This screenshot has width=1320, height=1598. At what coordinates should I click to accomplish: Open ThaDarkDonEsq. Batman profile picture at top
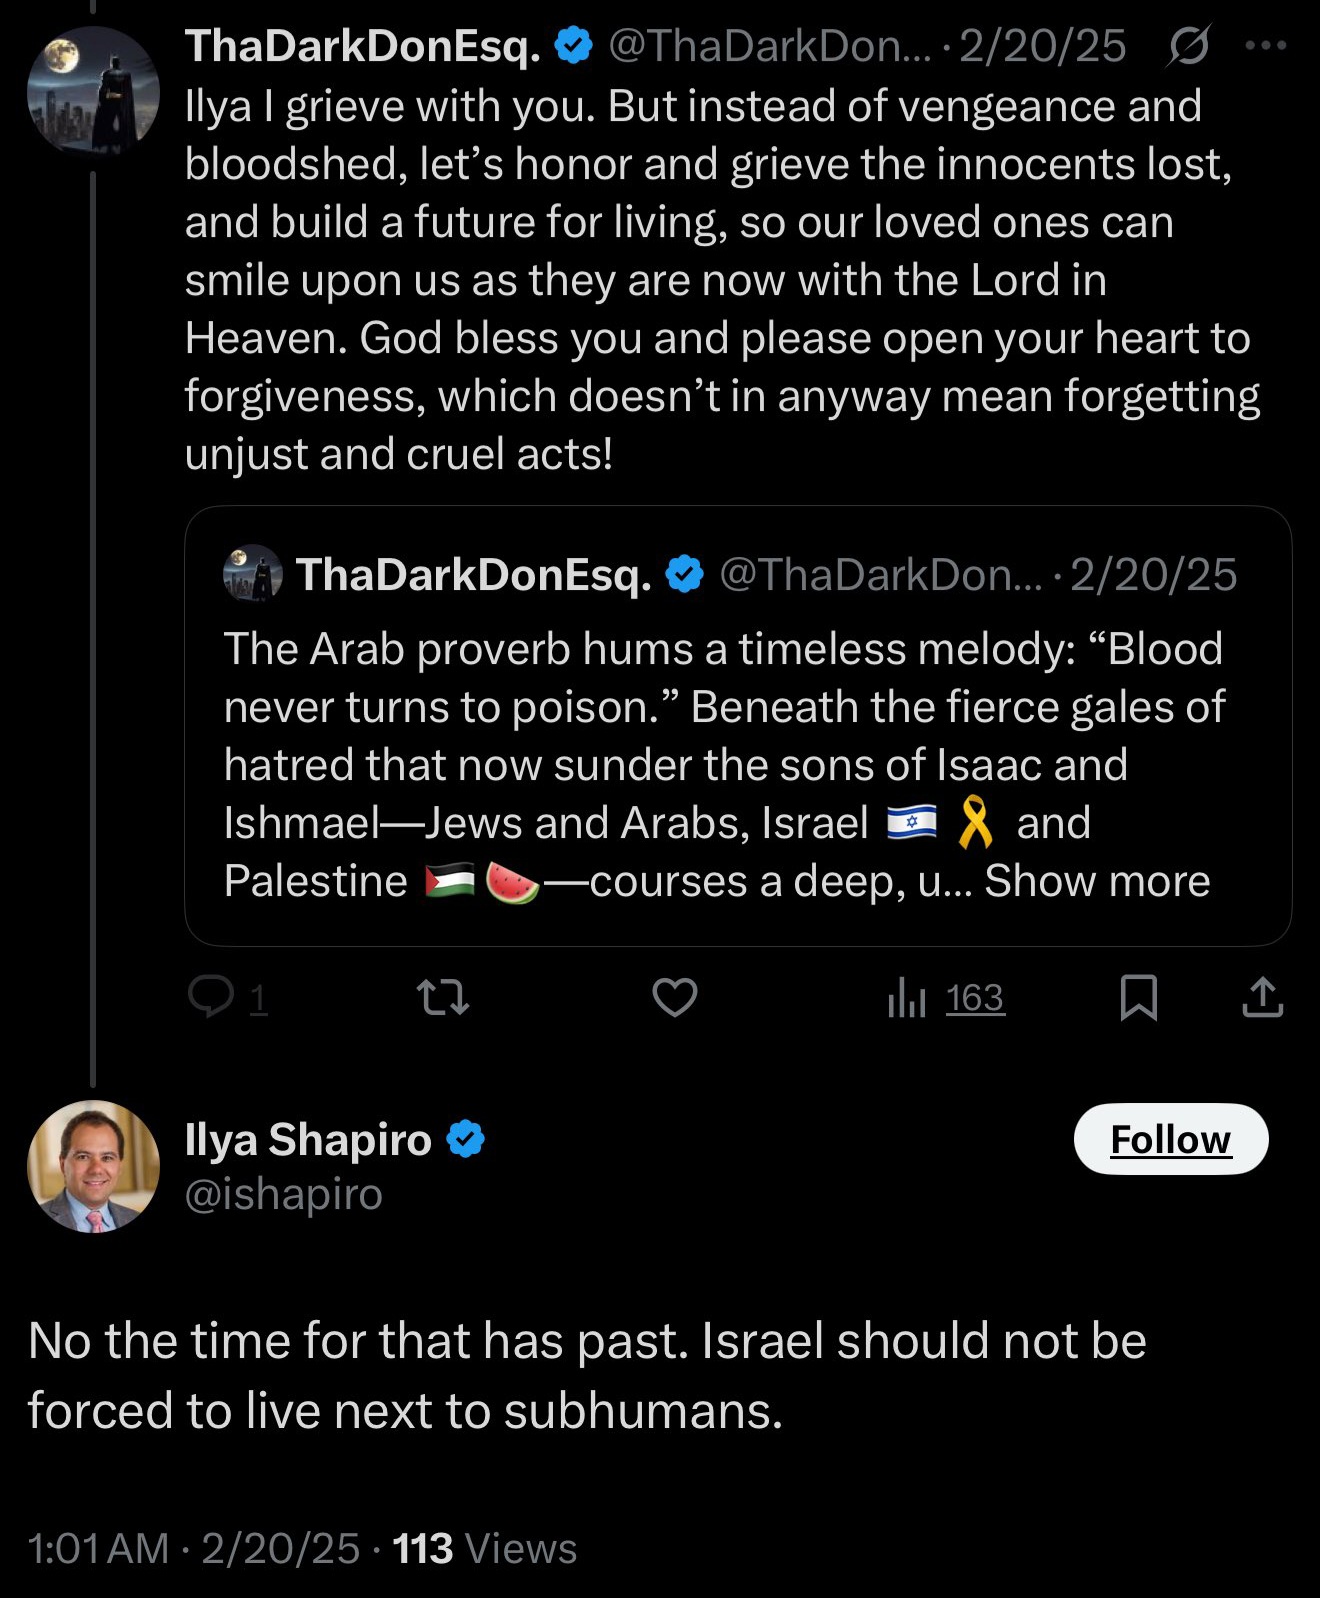coord(93,91)
